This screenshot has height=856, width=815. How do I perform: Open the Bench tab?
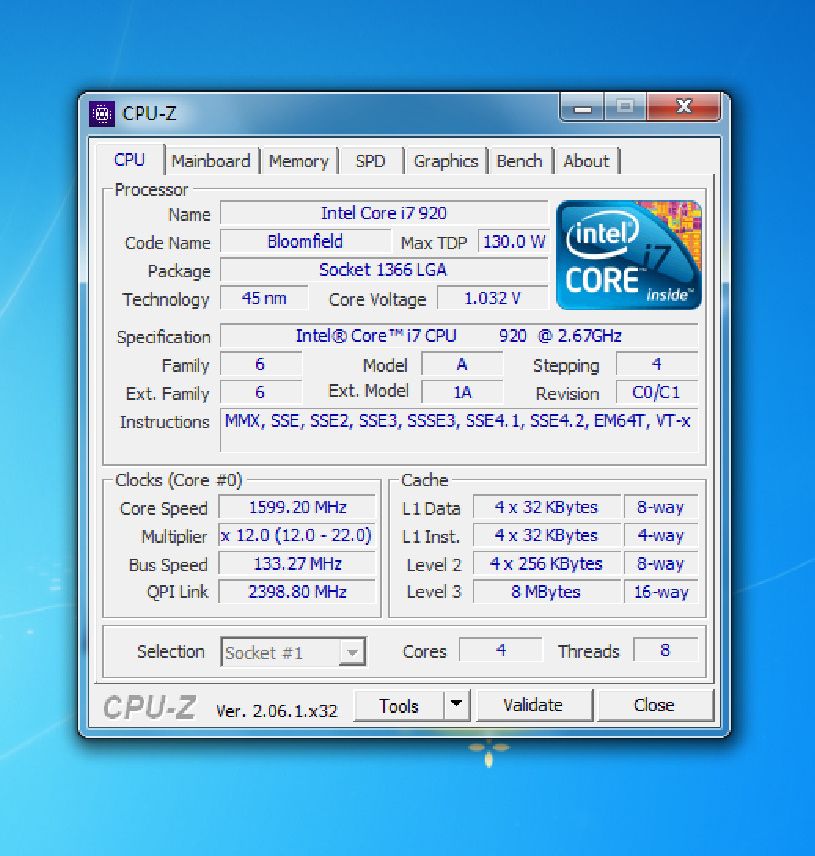519,161
